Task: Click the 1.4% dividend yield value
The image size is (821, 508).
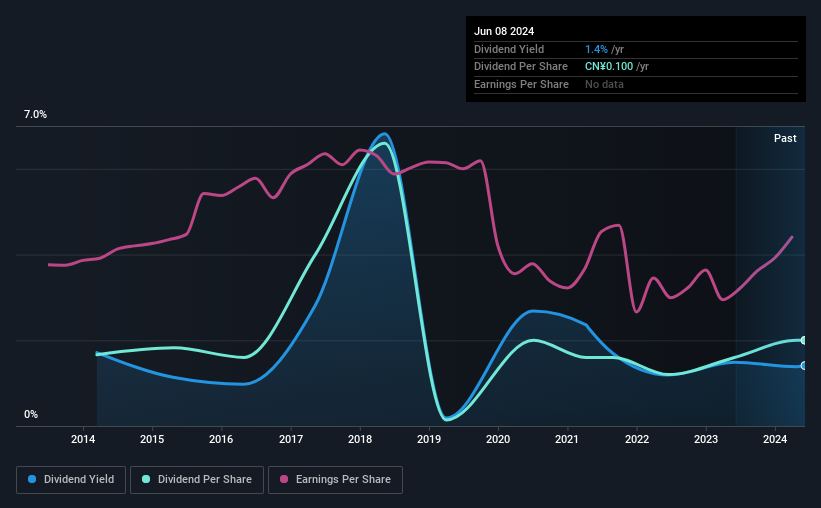Action: pyautogui.click(x=596, y=49)
